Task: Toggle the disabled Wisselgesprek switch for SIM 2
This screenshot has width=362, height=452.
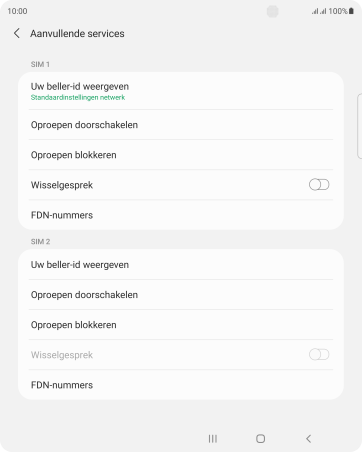Action: pyautogui.click(x=319, y=354)
